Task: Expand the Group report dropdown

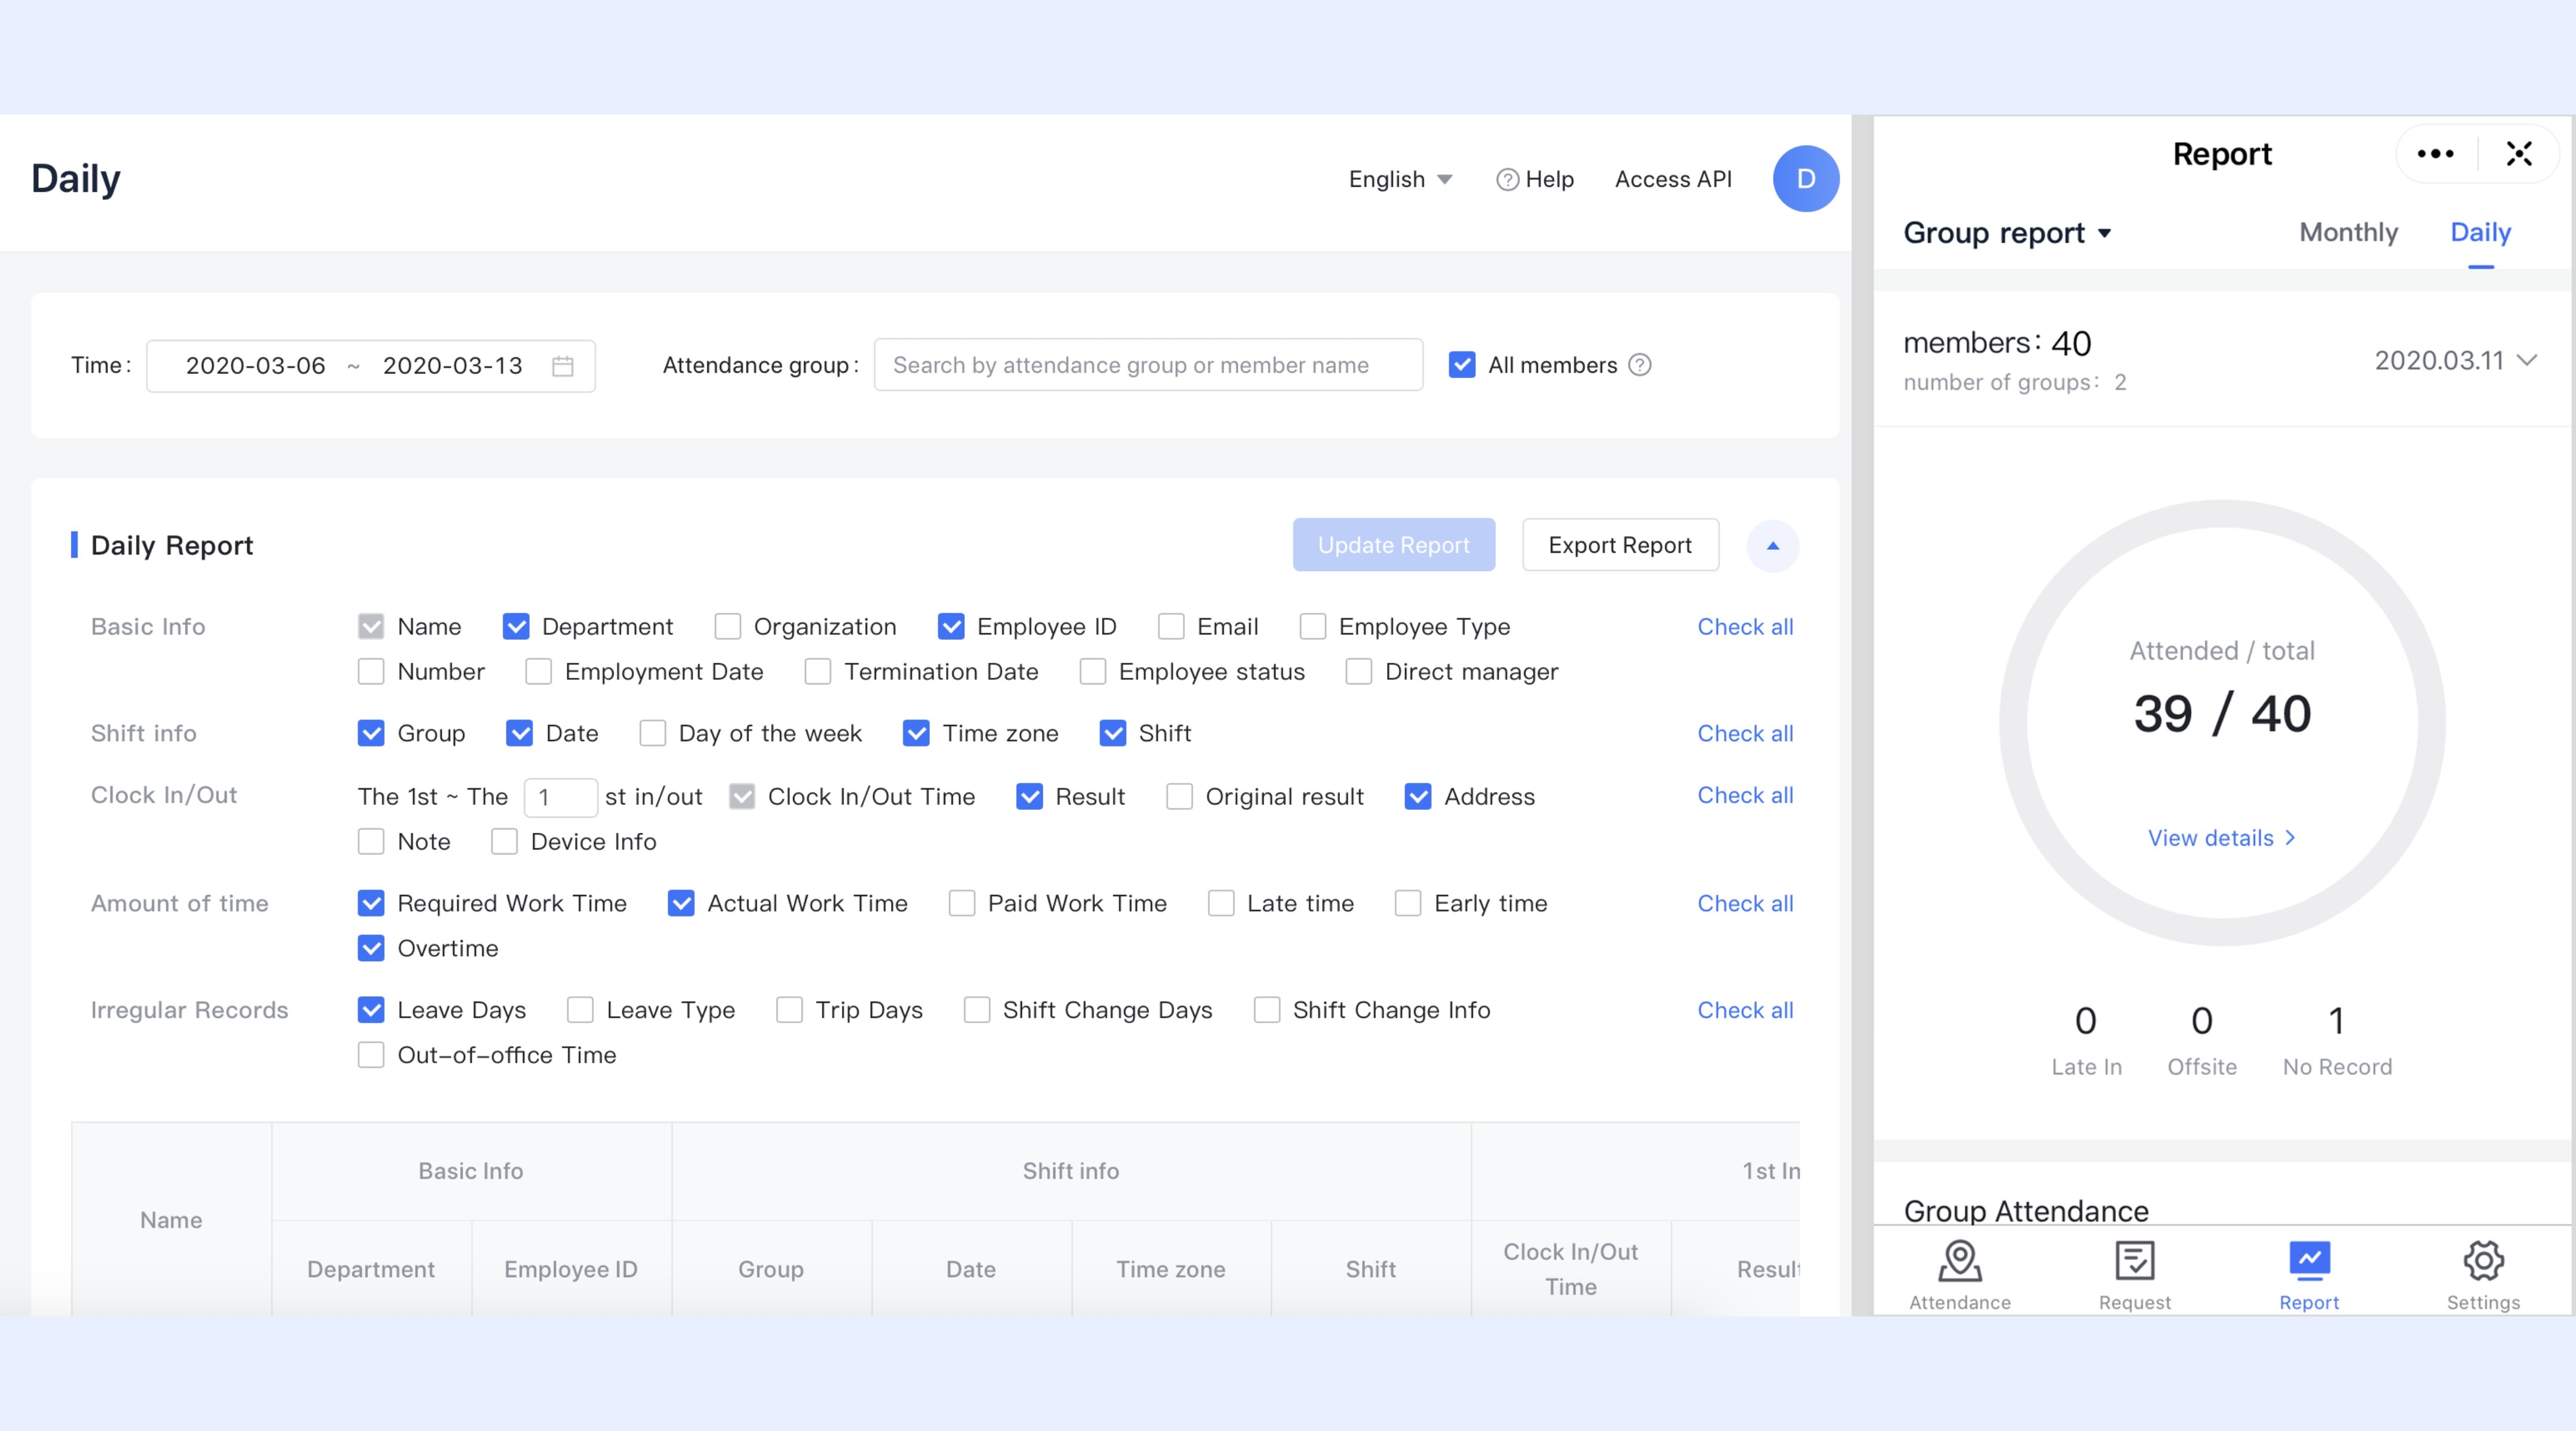Action: 2007,233
